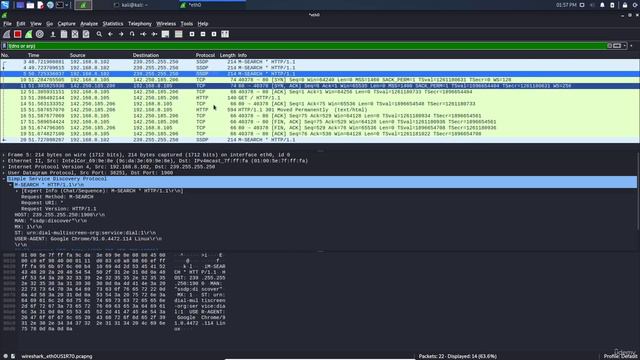
Task: Sort packets by Time column
Action: pyautogui.click(x=33, y=55)
